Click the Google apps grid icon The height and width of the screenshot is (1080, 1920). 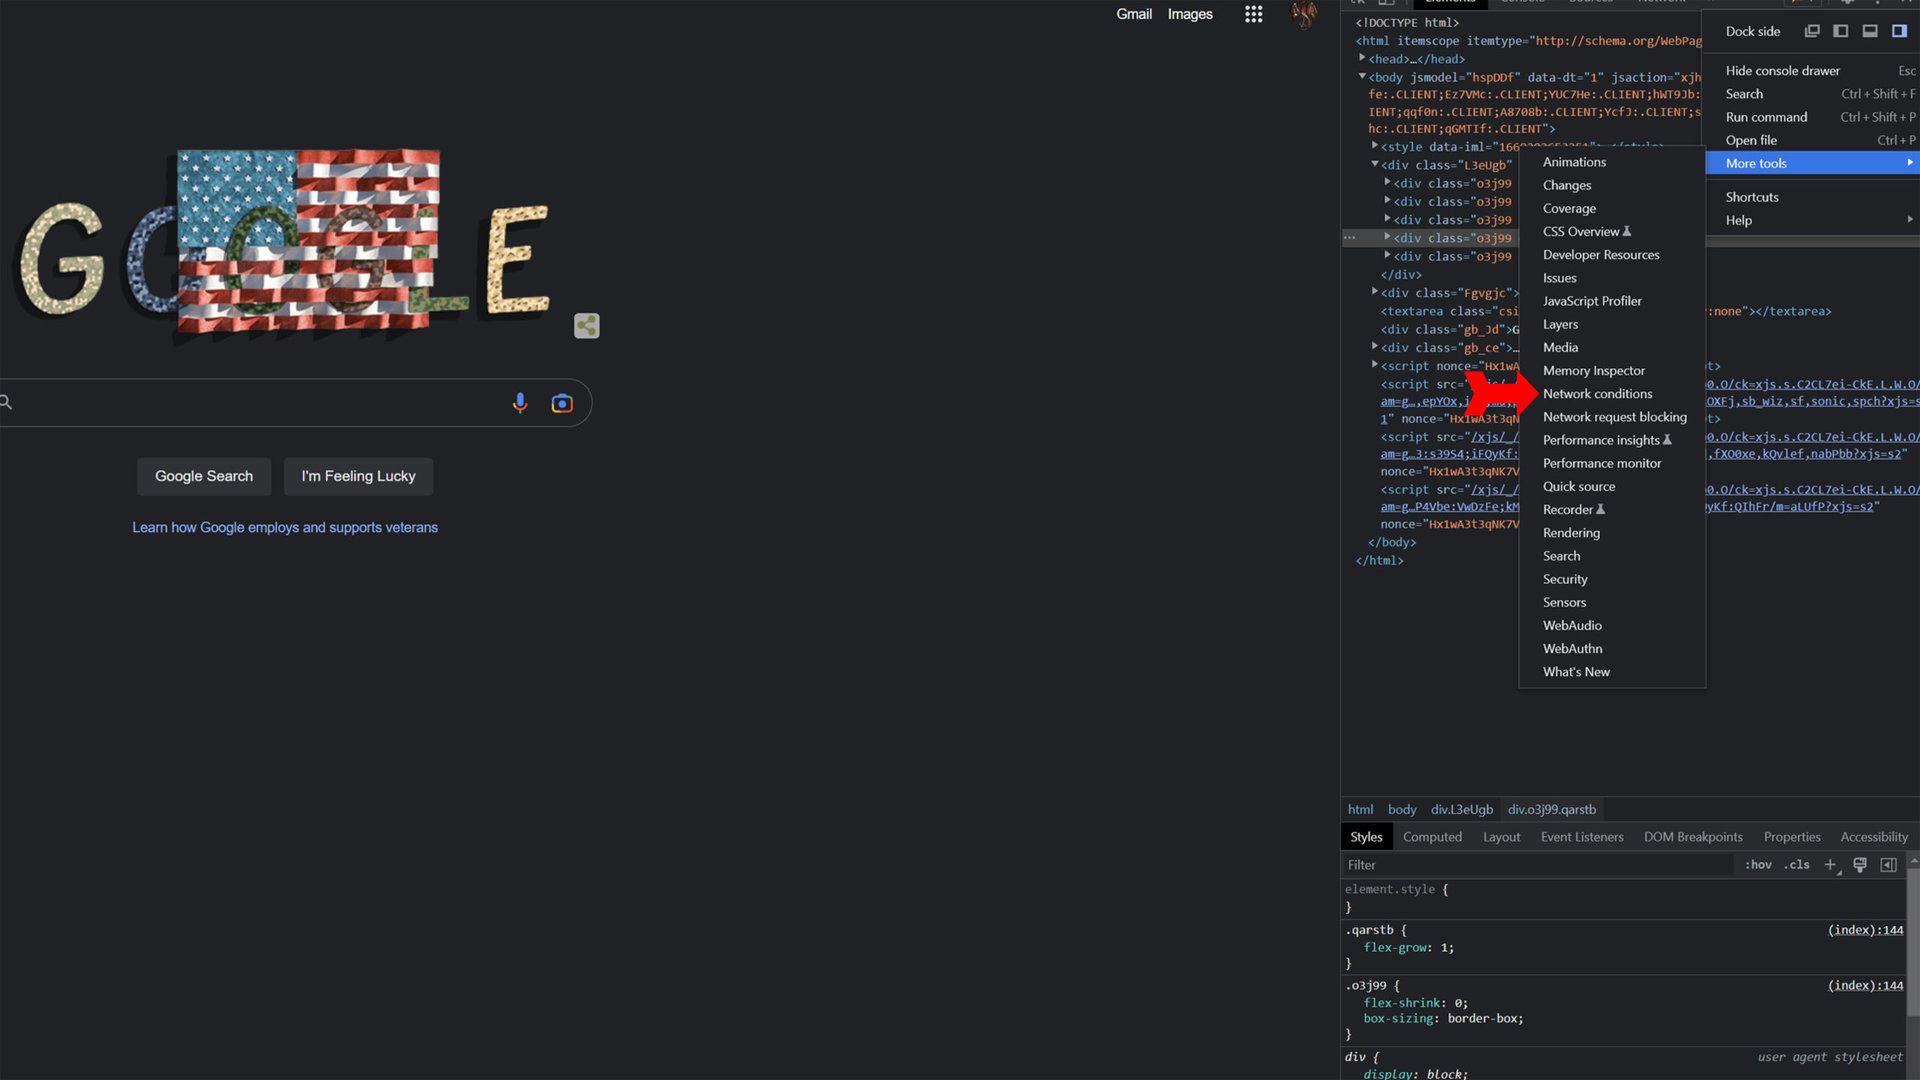[x=1253, y=14]
